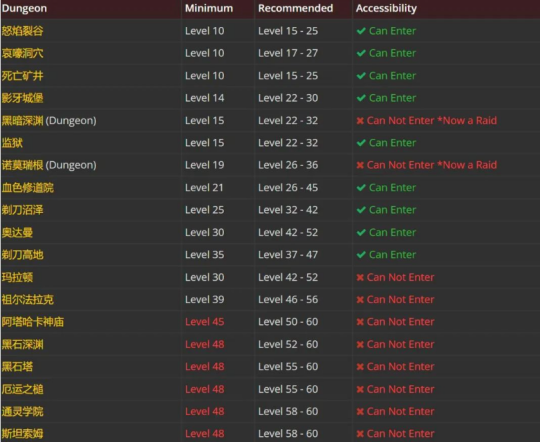
Task: Open the 玛拉顿 dungeon link
Action: 17,277
